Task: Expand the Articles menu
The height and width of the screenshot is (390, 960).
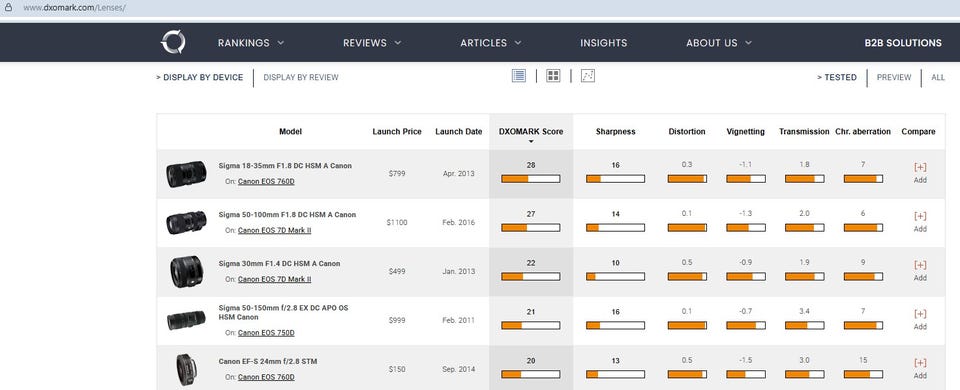Action: [490, 43]
